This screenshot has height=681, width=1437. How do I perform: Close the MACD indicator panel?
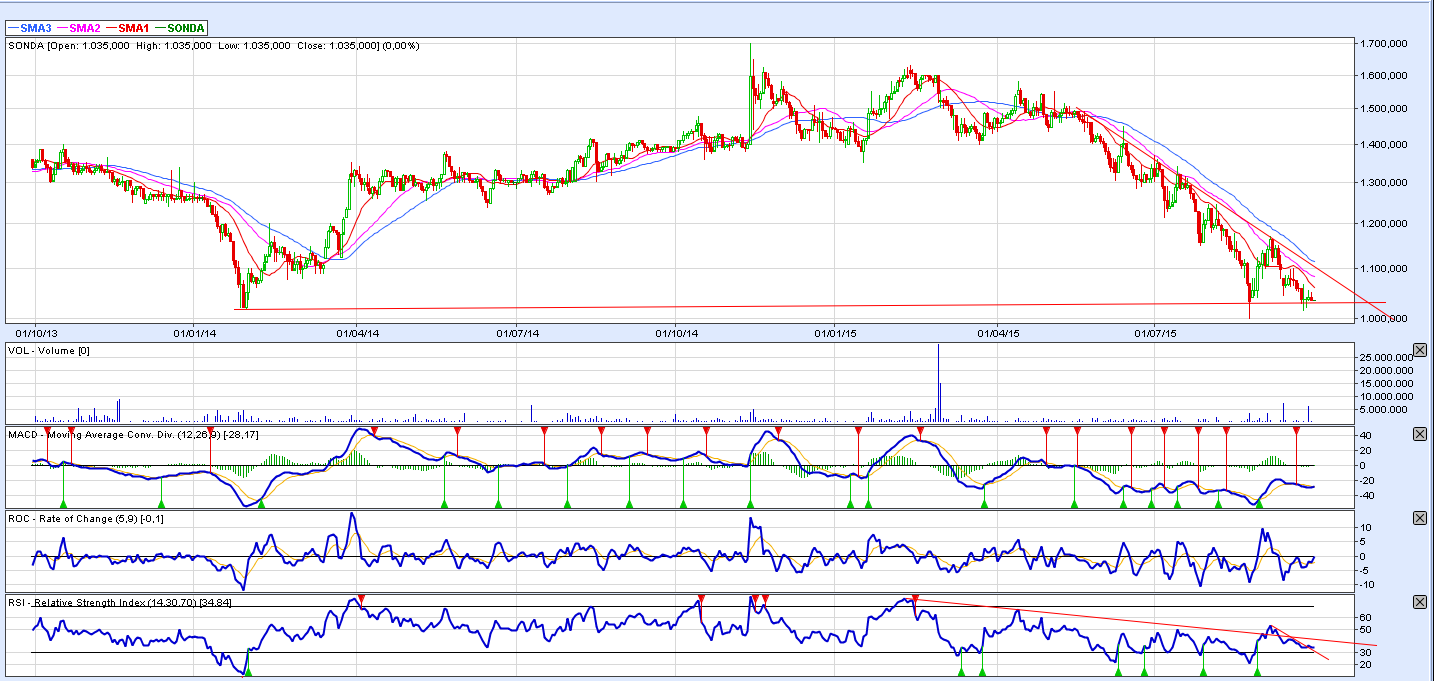[x=1419, y=434]
